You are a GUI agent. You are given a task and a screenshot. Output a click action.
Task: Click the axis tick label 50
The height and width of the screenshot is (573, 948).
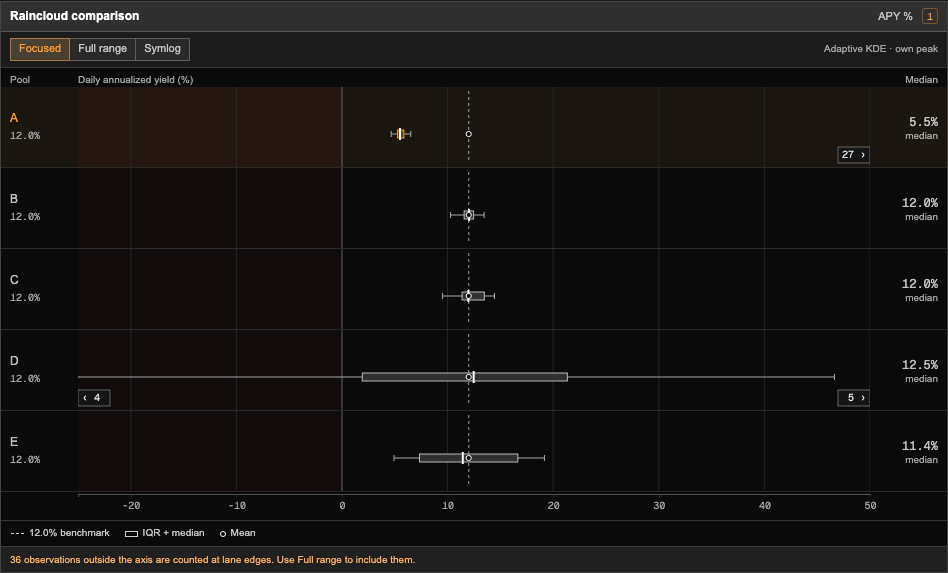[x=870, y=506]
